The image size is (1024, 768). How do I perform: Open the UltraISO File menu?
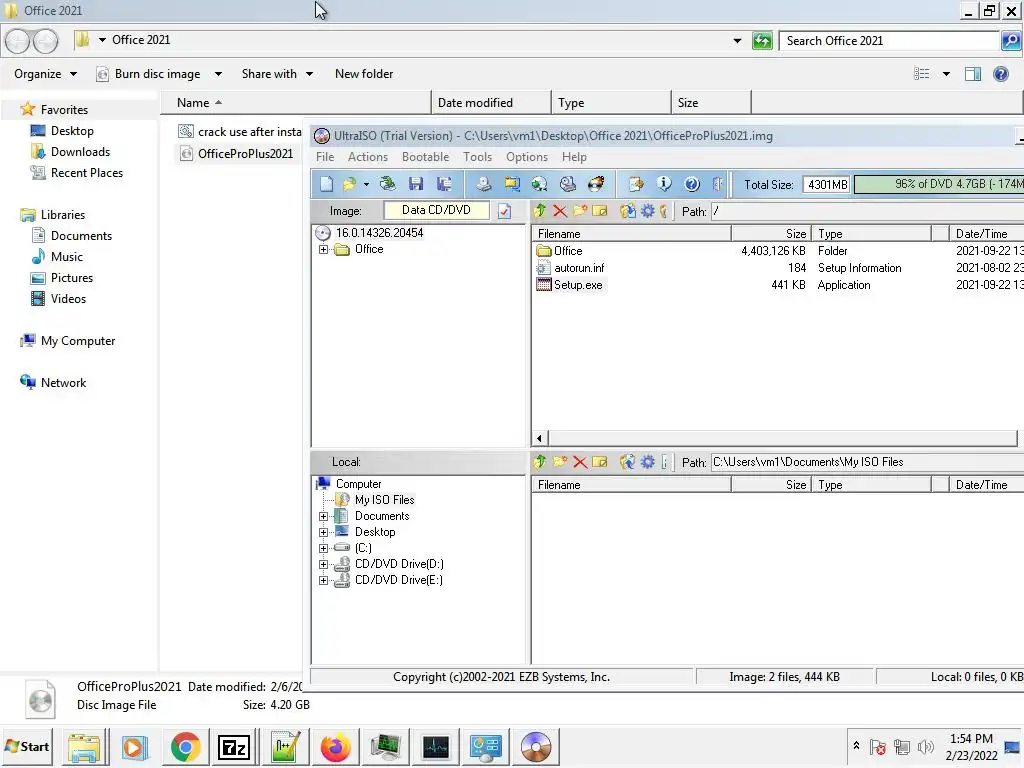coord(325,157)
